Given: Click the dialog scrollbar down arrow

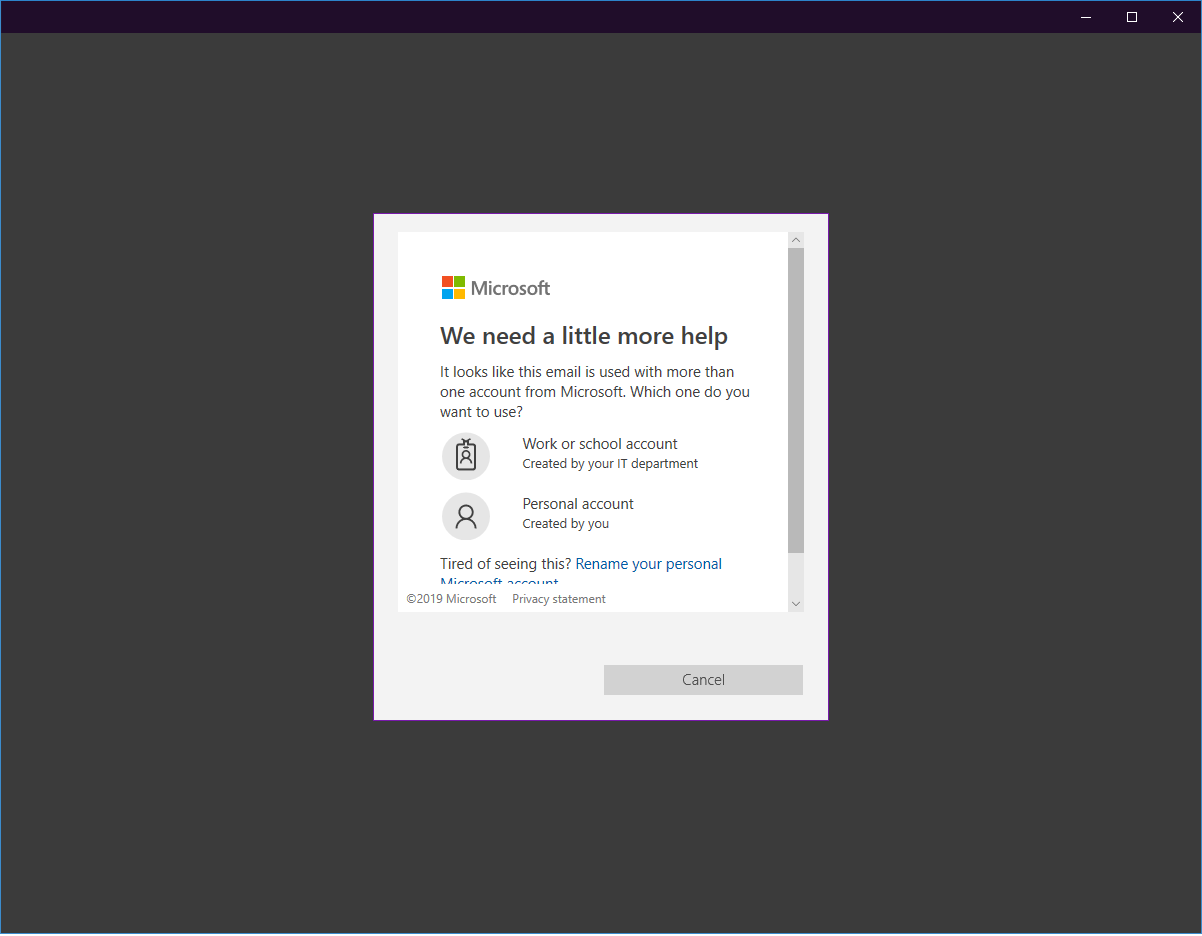Looking at the screenshot, I should 796,604.
